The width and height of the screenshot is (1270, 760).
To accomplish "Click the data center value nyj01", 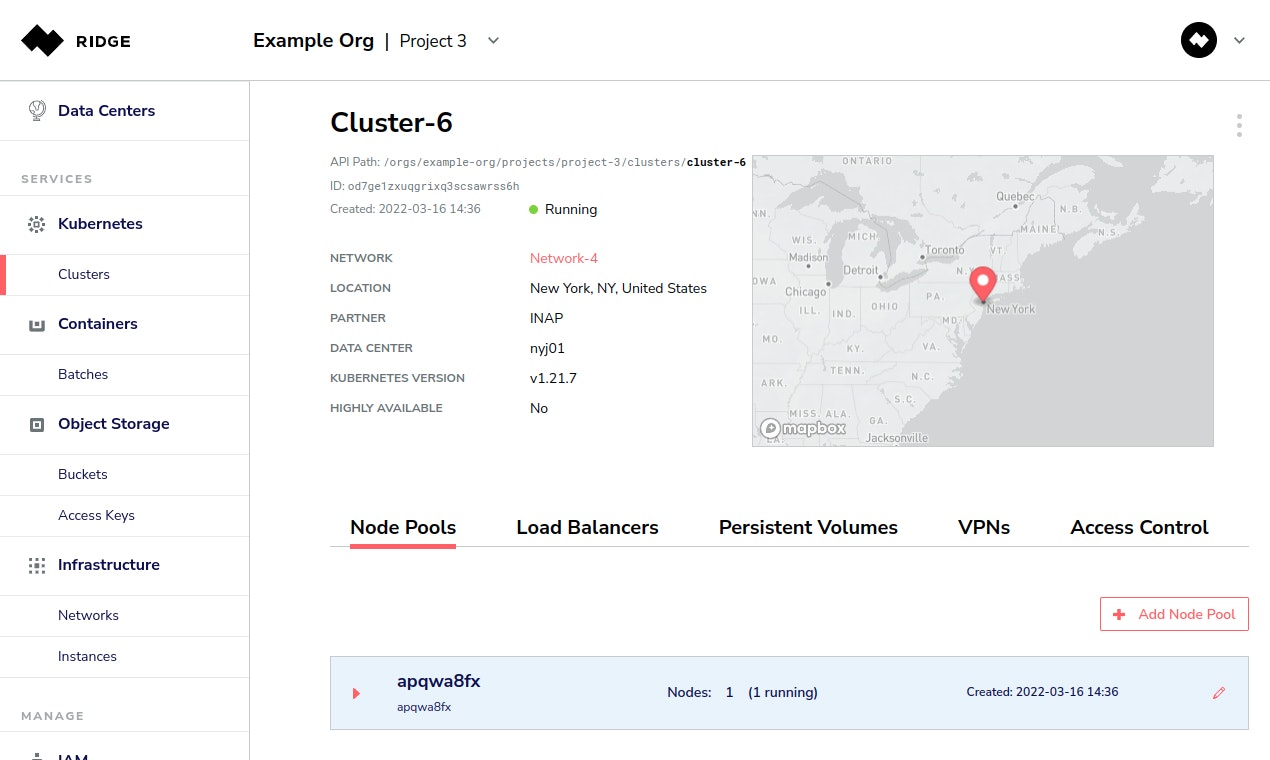I will tap(548, 348).
